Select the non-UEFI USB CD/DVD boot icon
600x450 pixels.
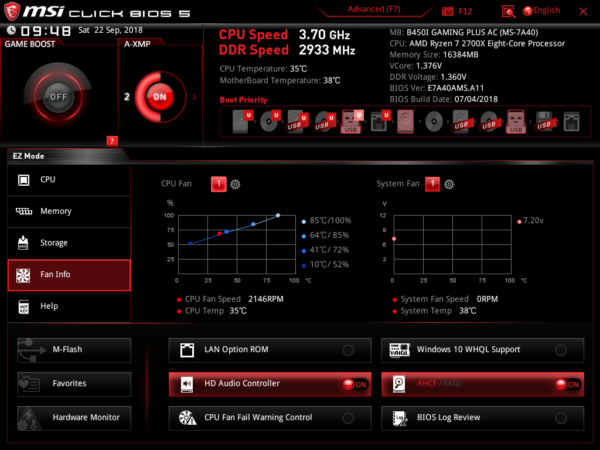coord(489,121)
